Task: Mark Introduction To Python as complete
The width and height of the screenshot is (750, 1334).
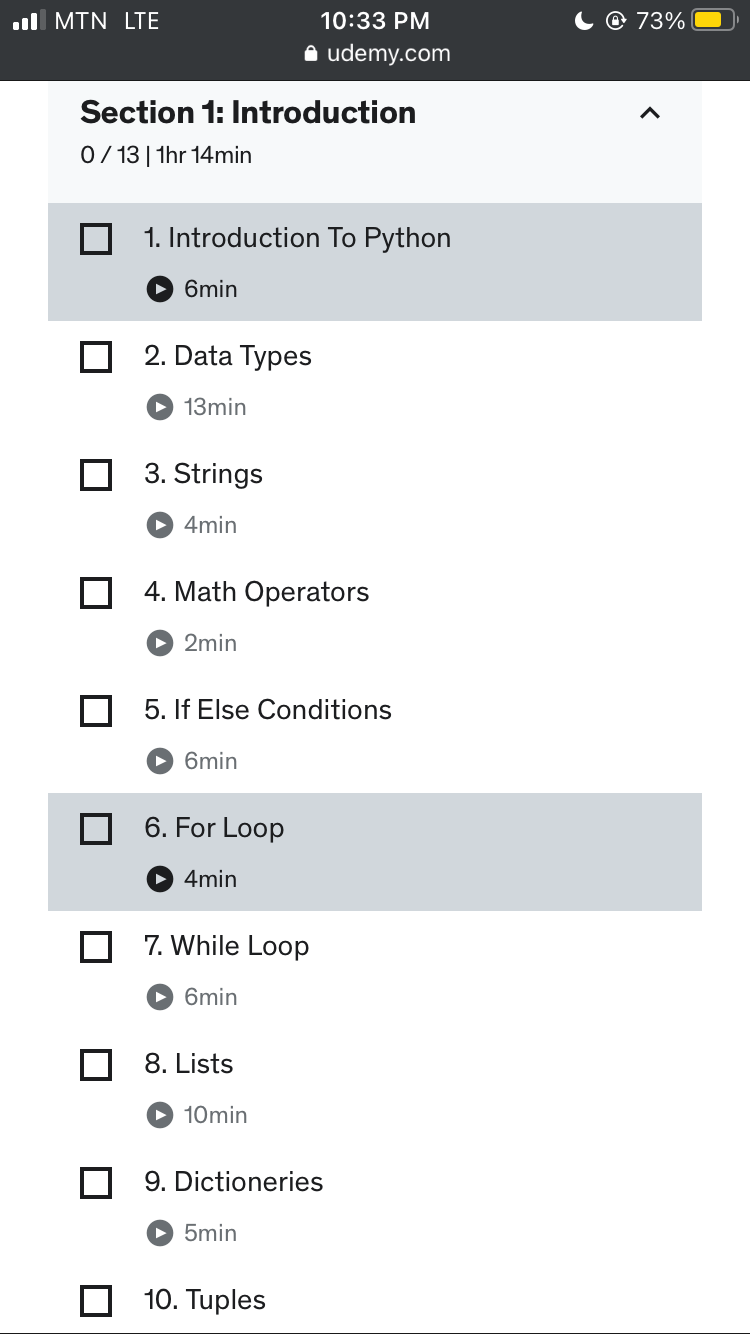Action: click(96, 239)
